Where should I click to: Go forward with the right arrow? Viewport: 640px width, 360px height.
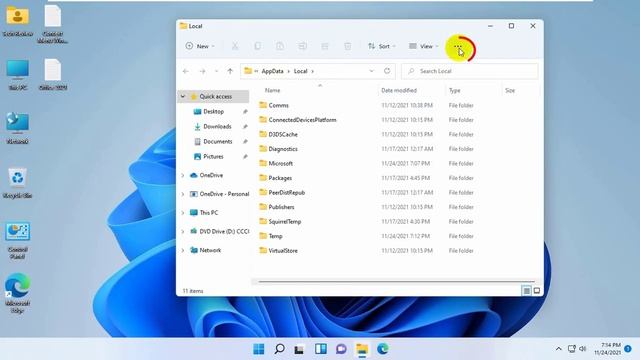click(x=202, y=71)
